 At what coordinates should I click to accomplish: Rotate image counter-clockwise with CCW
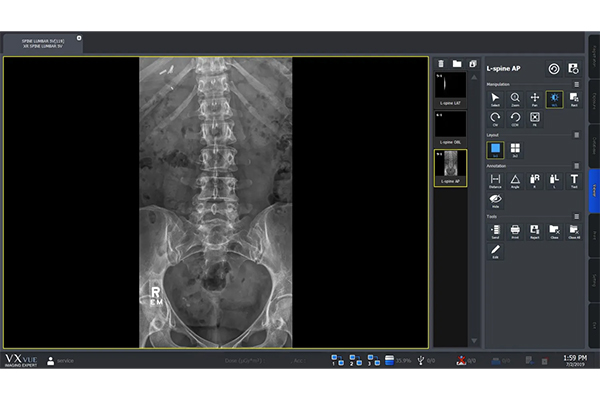tap(515, 119)
